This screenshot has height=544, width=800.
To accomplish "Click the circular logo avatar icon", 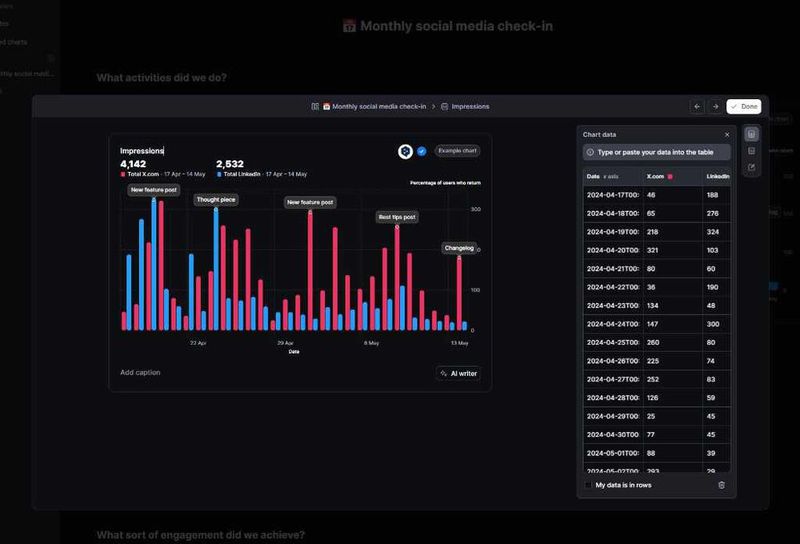I will (405, 151).
